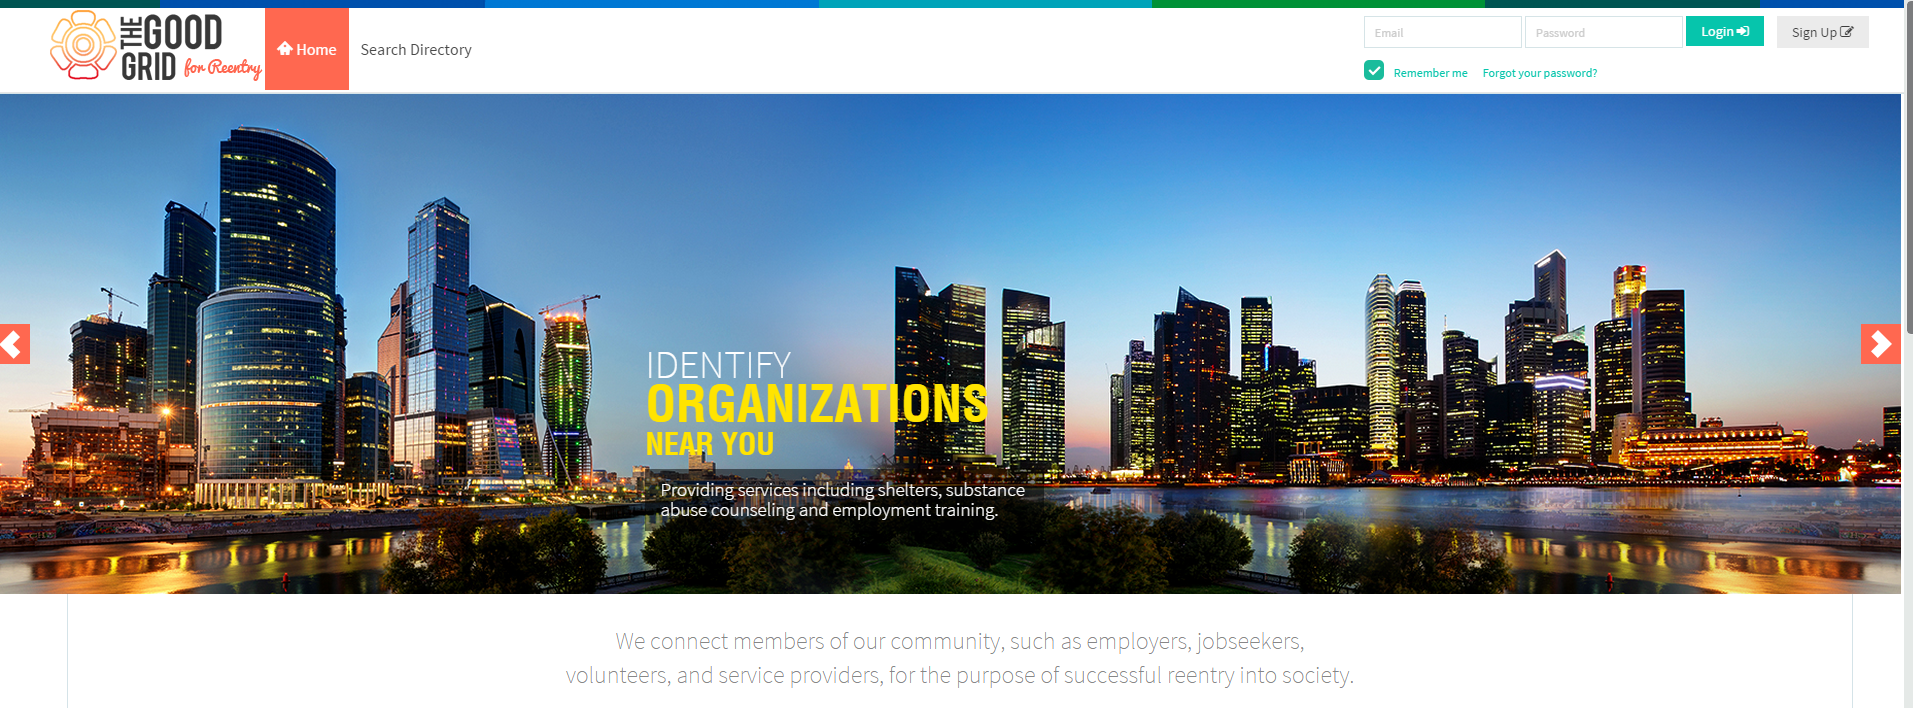1913x708 pixels.
Task: Focus the Password input field
Action: click(x=1603, y=32)
